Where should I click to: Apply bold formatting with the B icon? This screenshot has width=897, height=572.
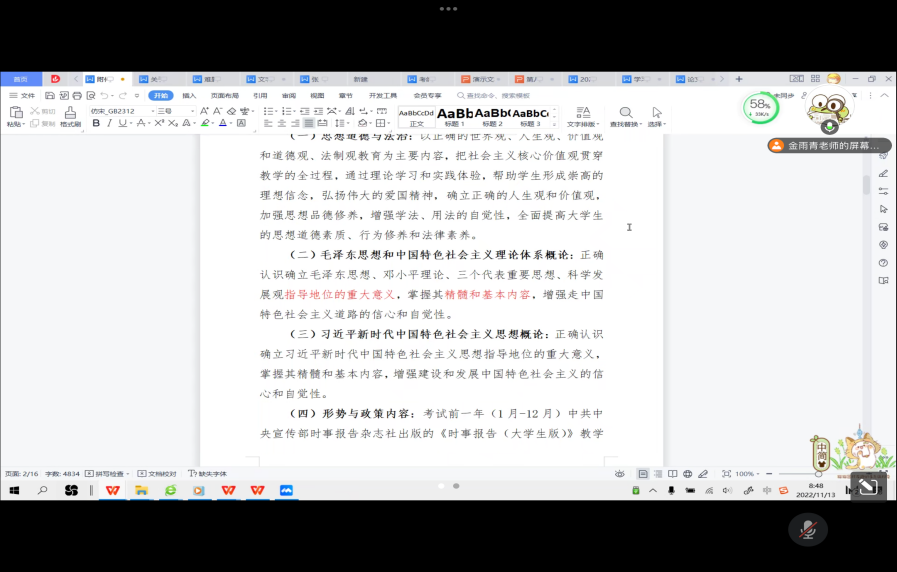(x=96, y=123)
